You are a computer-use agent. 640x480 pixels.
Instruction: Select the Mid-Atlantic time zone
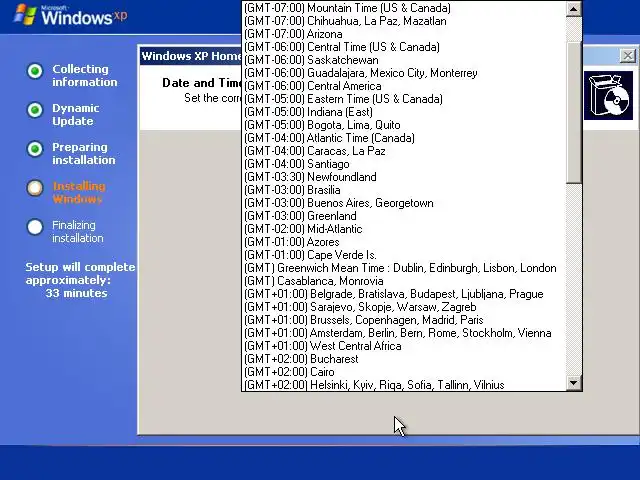[404, 229]
